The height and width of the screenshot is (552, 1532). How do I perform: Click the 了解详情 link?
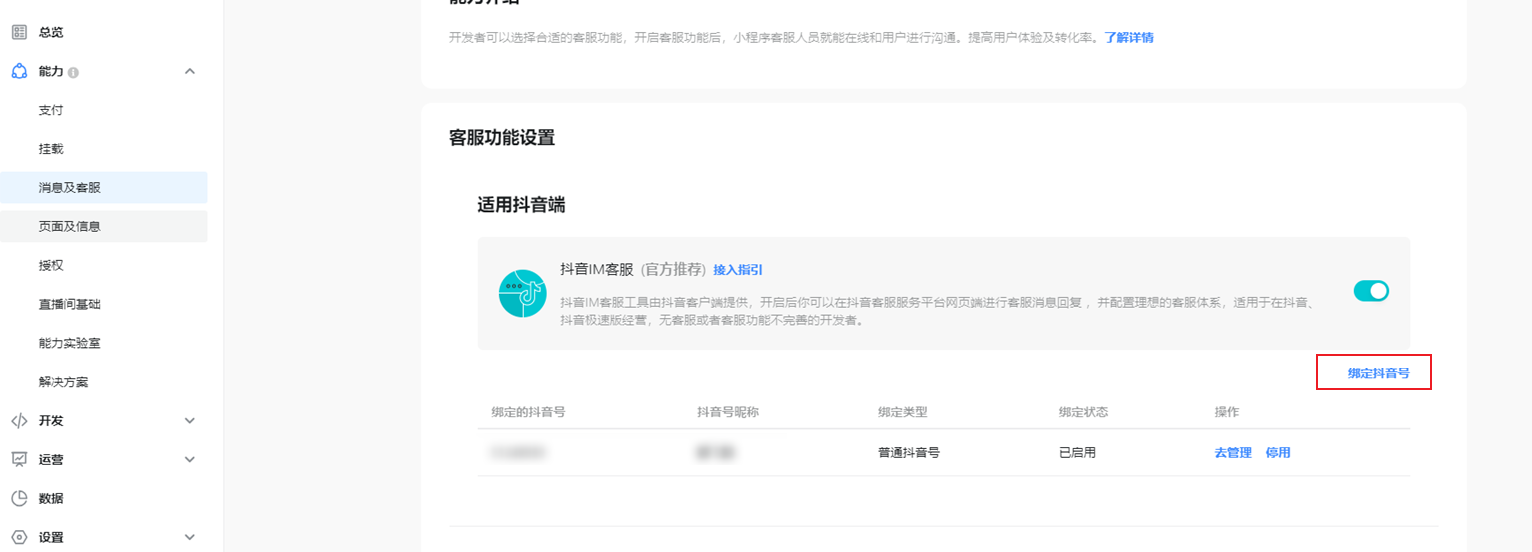click(x=1129, y=38)
